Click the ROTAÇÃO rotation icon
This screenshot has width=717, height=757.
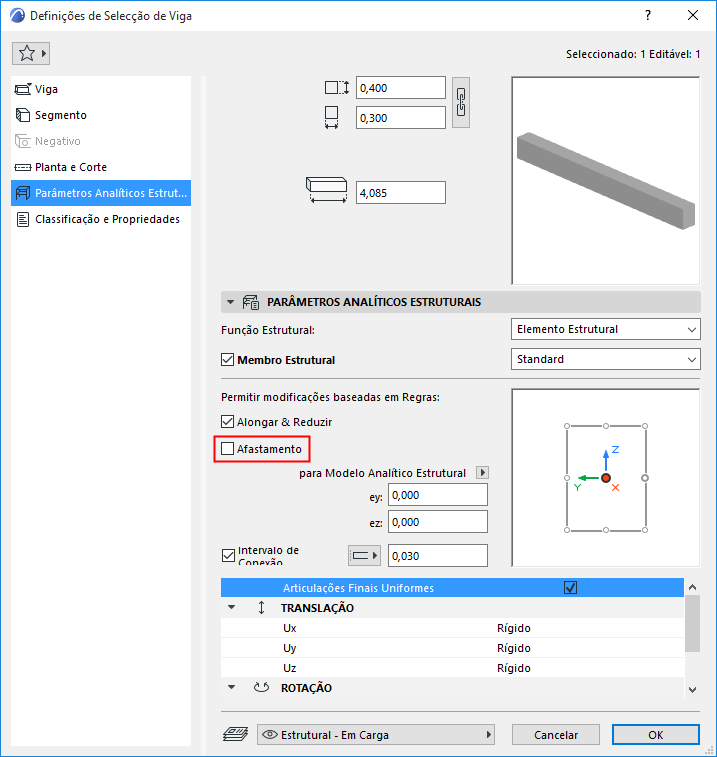click(261, 687)
